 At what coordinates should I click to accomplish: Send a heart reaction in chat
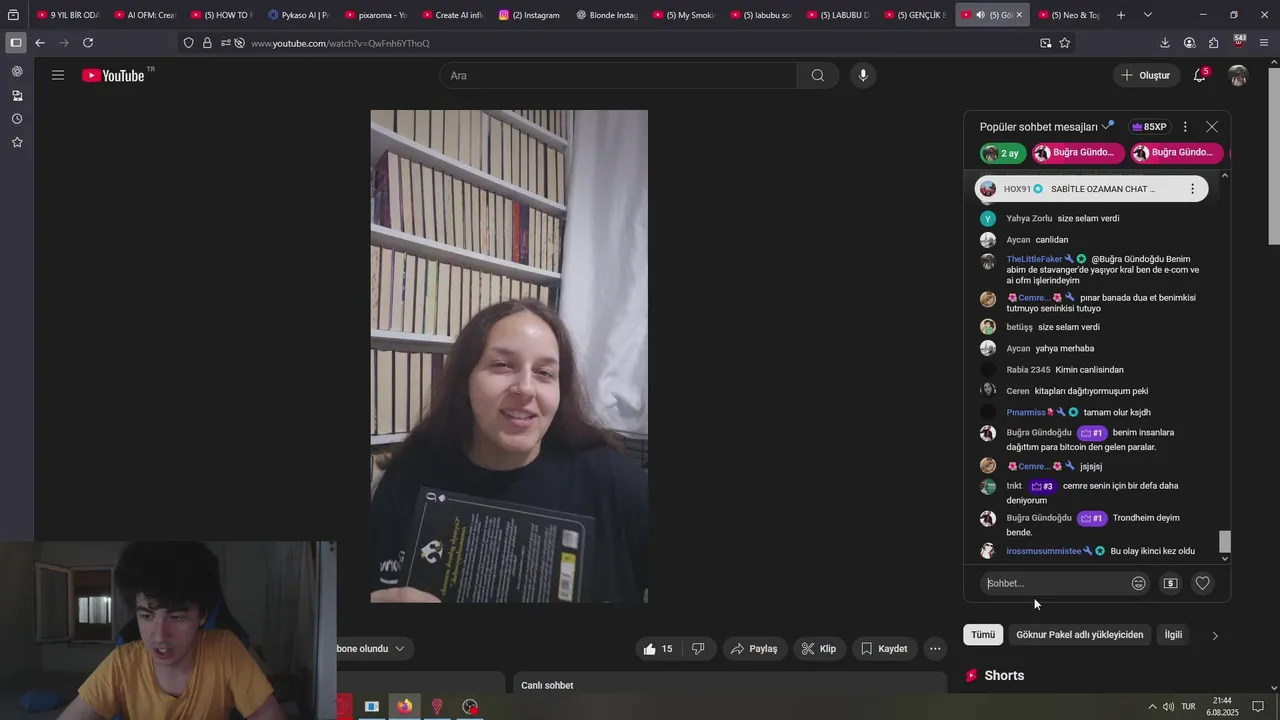[1203, 583]
